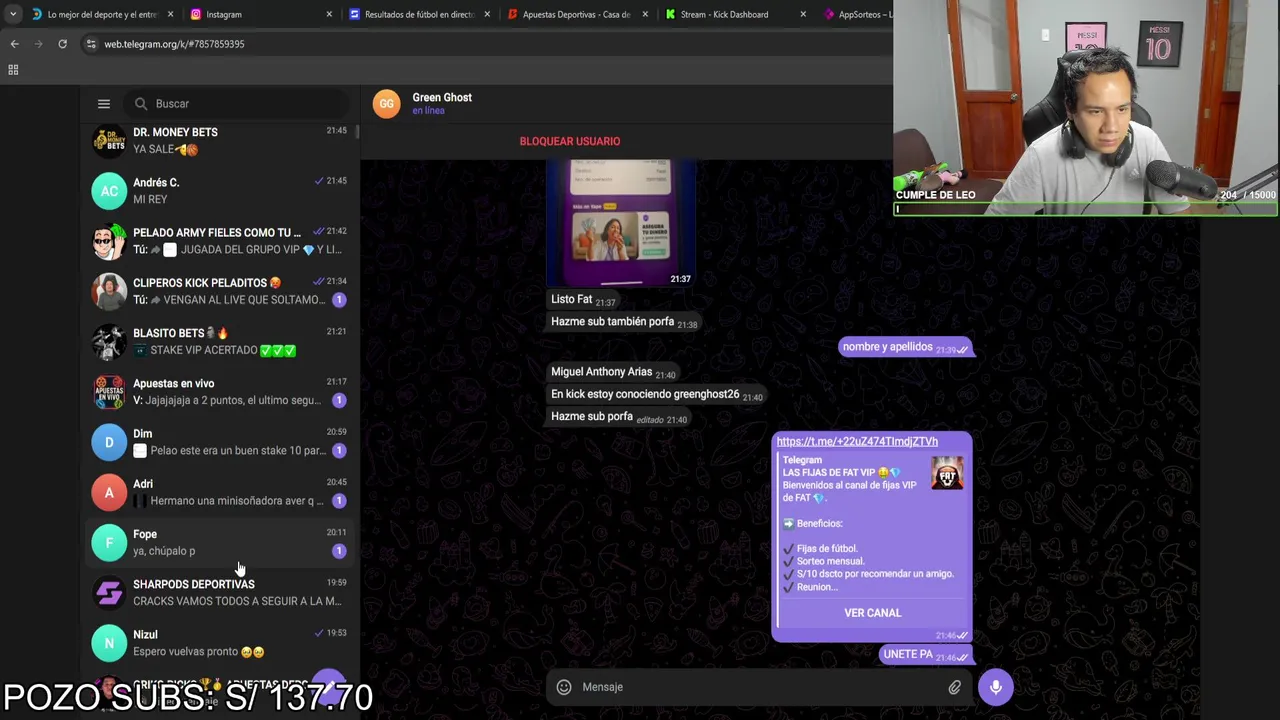Screen dimensions: 1280x720
Task: Open the tab search dropdown arrow
Action: [x=12, y=14]
